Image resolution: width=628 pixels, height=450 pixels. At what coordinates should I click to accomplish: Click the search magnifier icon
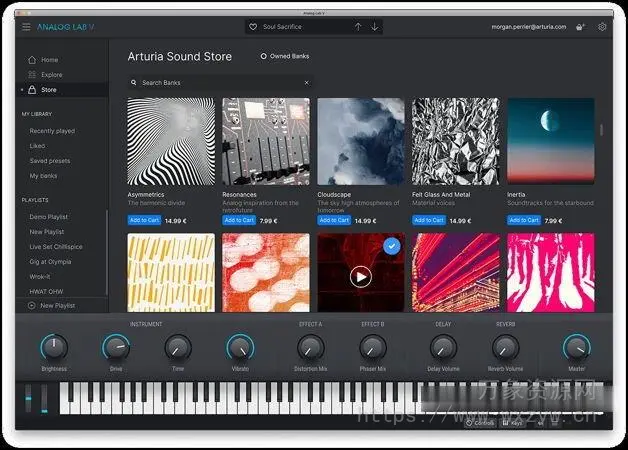[134, 82]
